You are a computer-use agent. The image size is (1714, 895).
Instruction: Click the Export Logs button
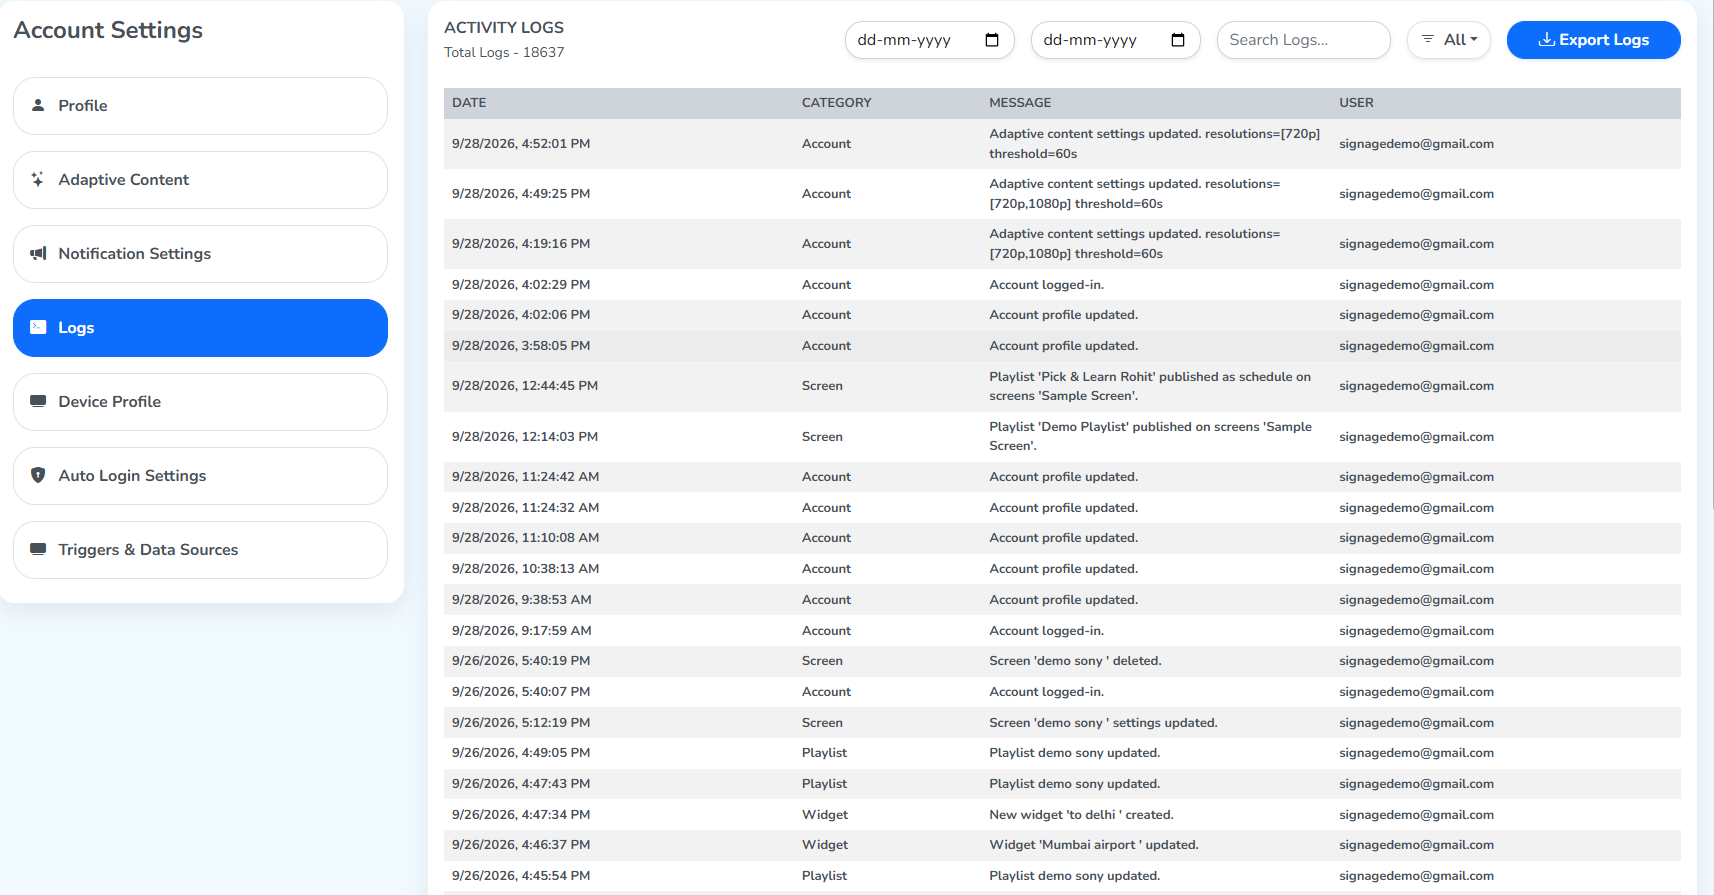tap(1594, 40)
